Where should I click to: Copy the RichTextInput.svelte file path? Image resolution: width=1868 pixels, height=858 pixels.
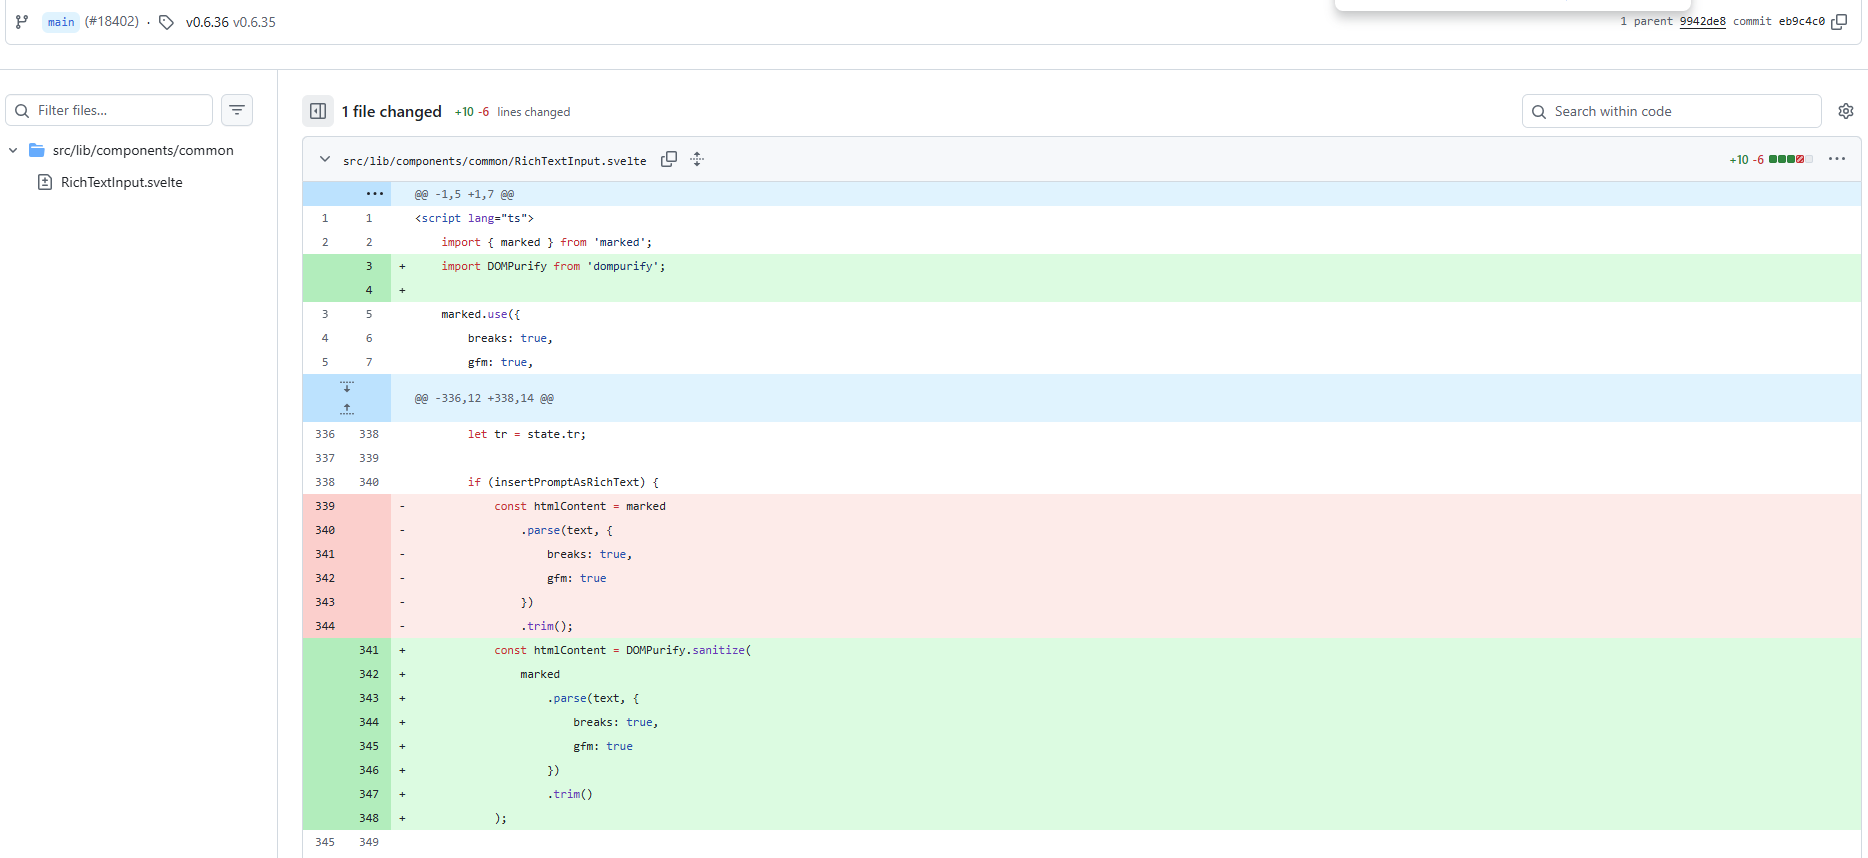point(669,159)
